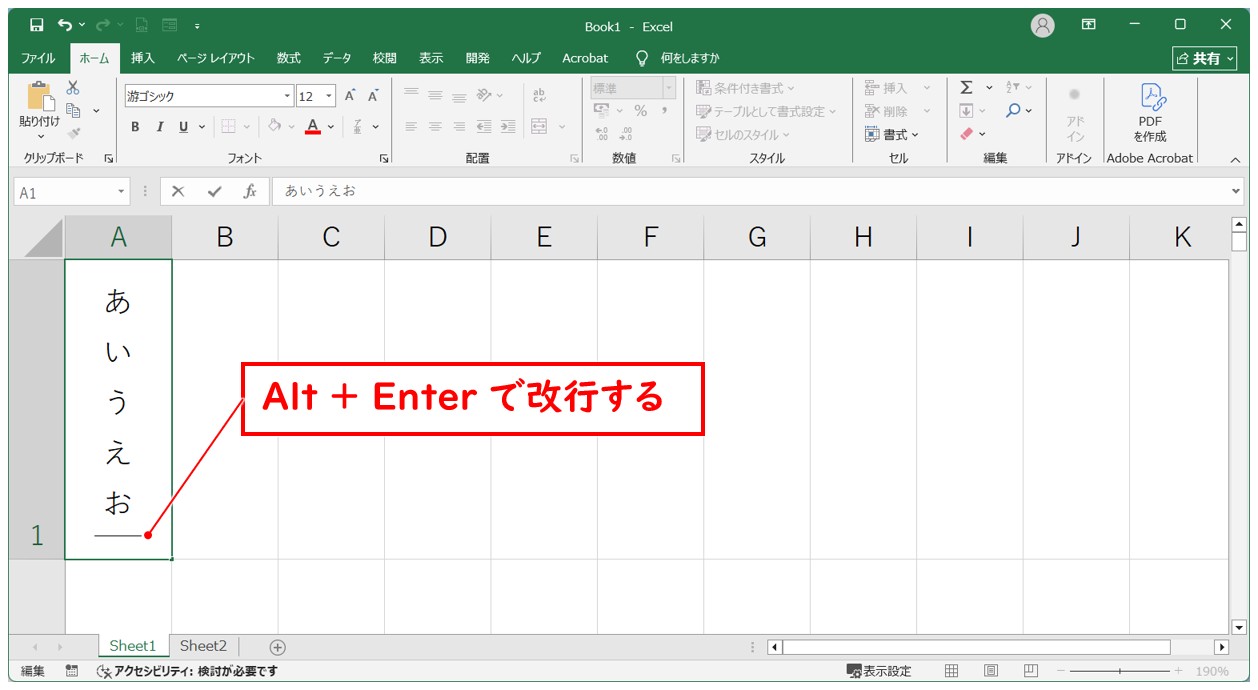1258x690 pixels.
Task: Click the 貼り付け paste icon
Action: (40, 97)
